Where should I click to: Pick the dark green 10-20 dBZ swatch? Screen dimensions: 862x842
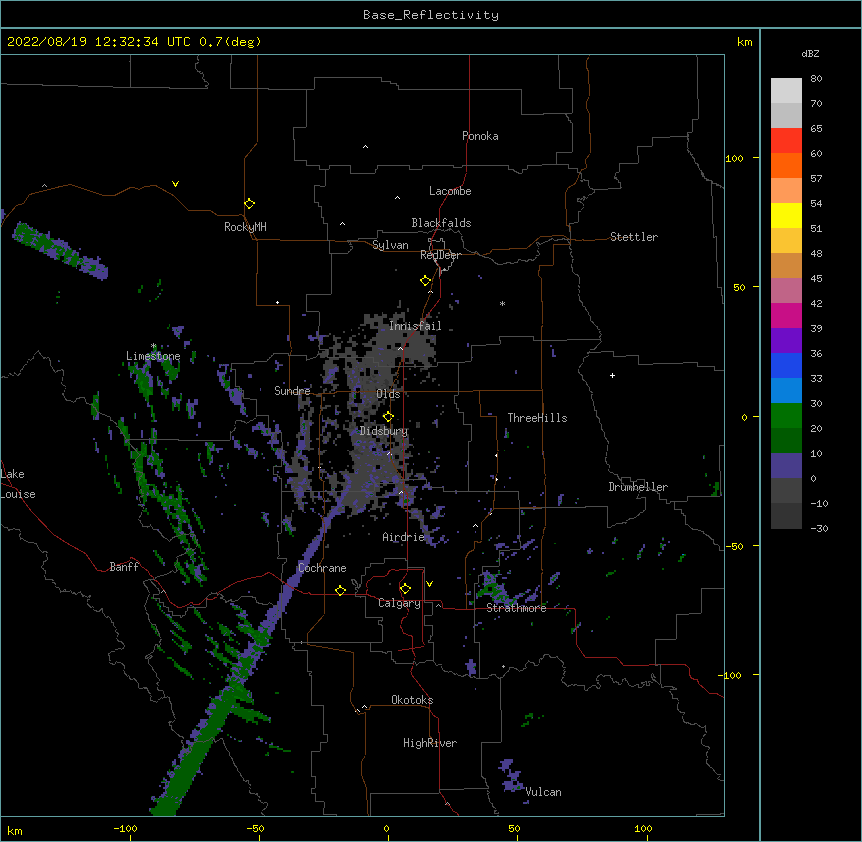[x=786, y=440]
